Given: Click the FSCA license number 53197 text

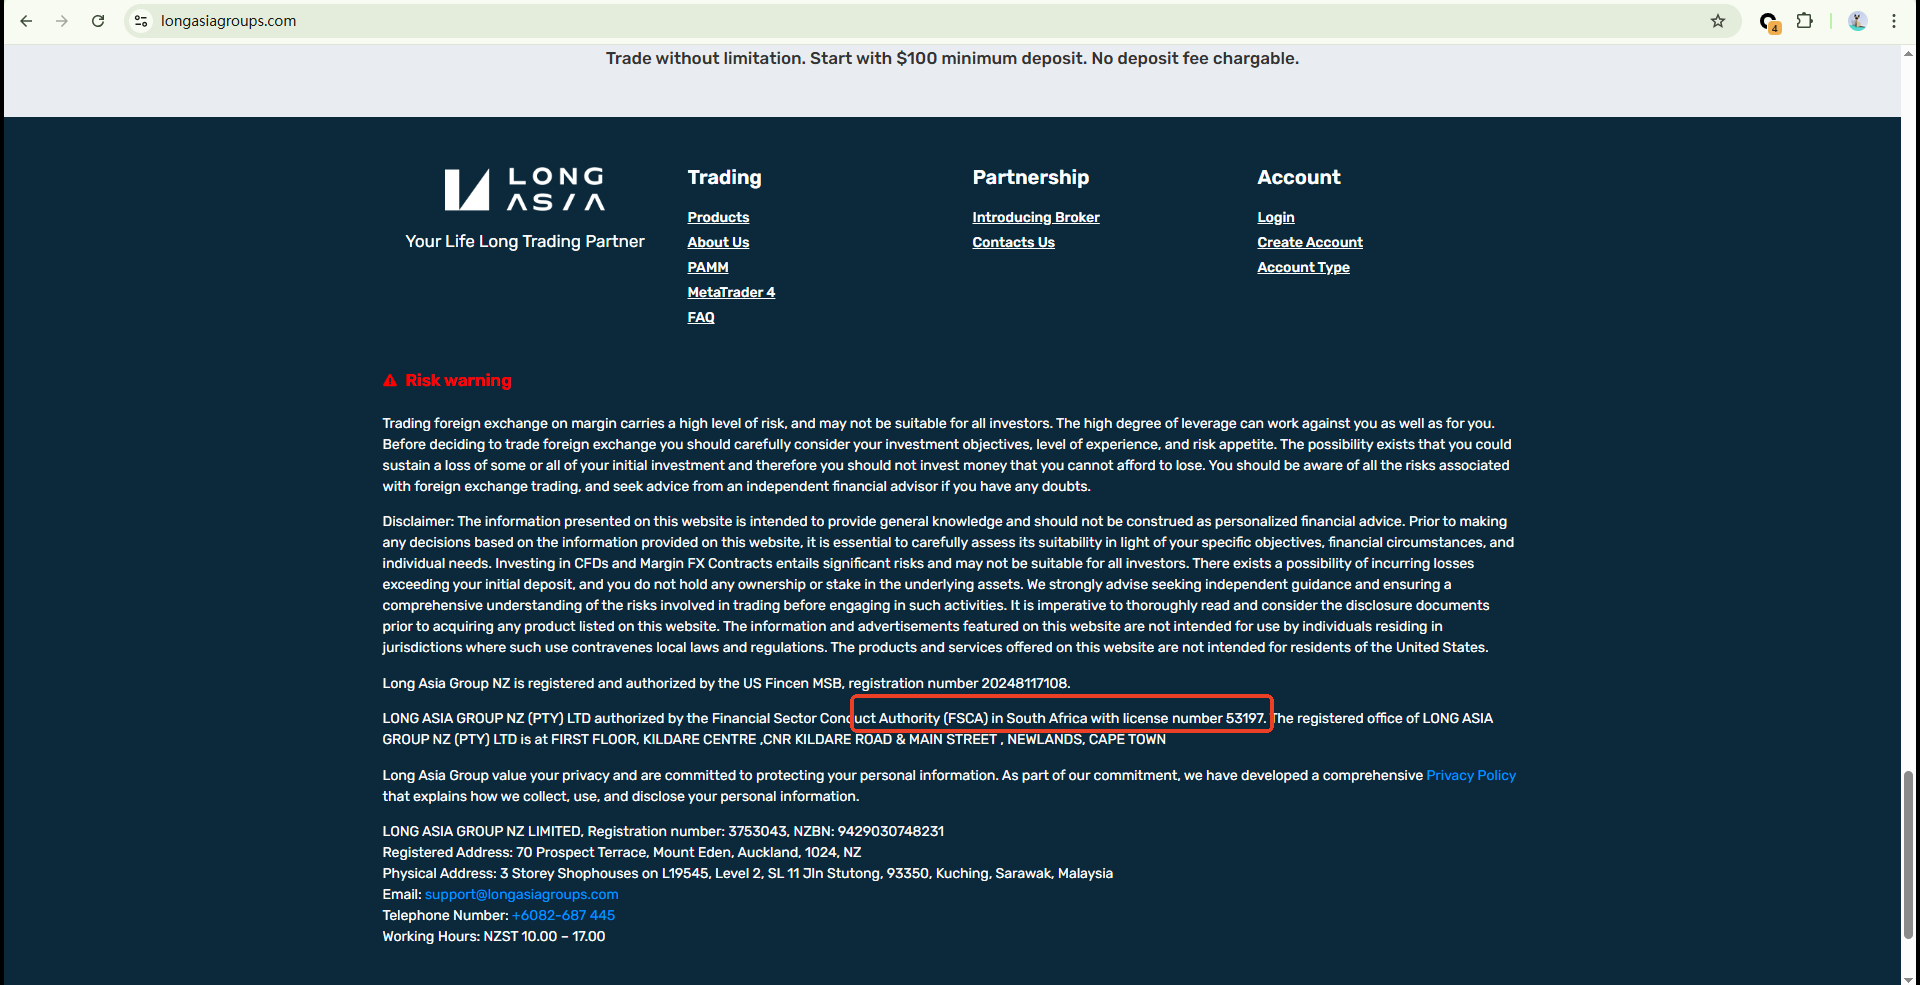Looking at the screenshot, I should (x=1061, y=718).
